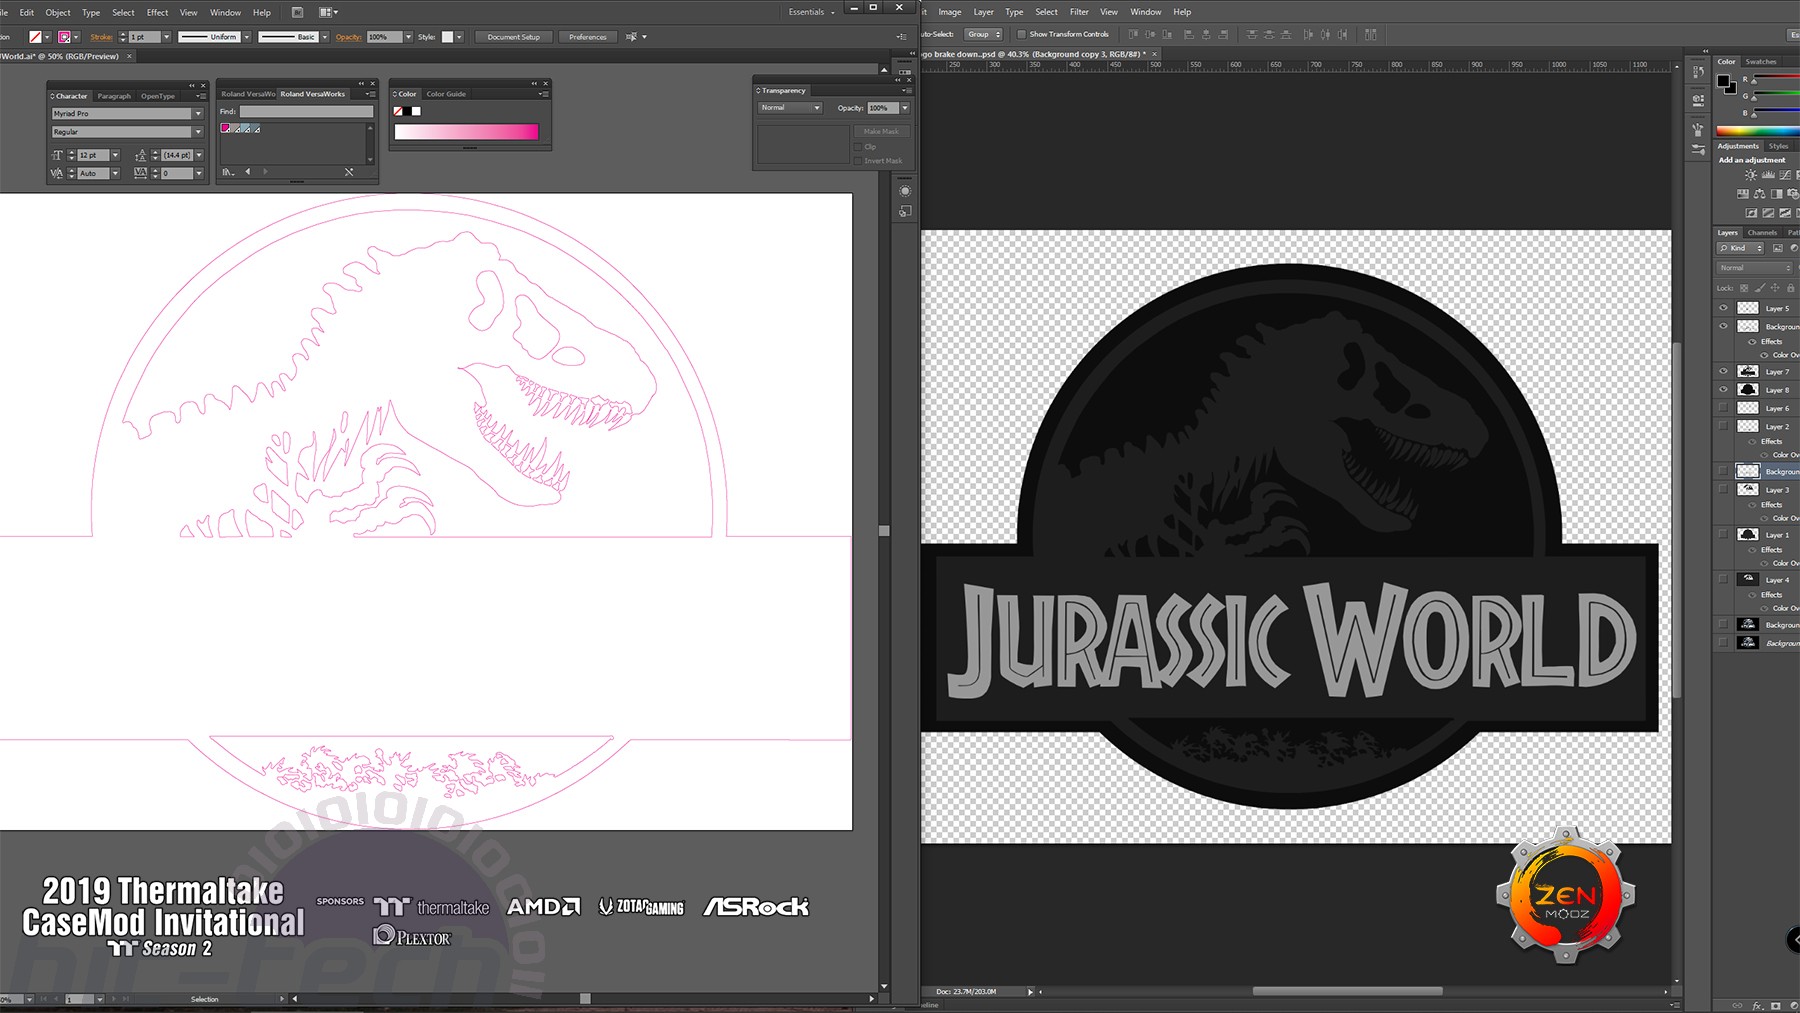Screen dimensions: 1800x1013
Task: Hide Layer 5 with its eye icon
Action: 1723,308
